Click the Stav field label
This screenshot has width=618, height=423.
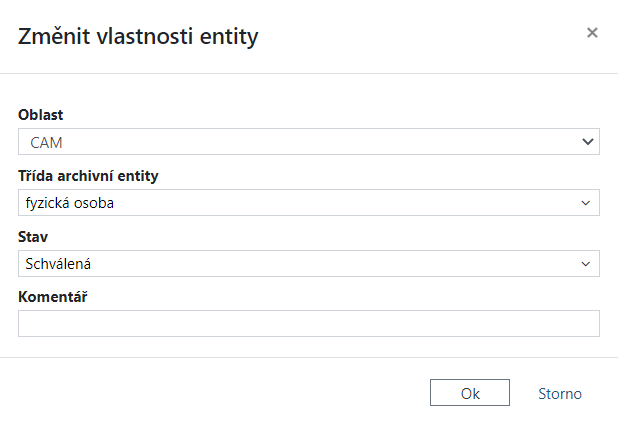click(33, 237)
